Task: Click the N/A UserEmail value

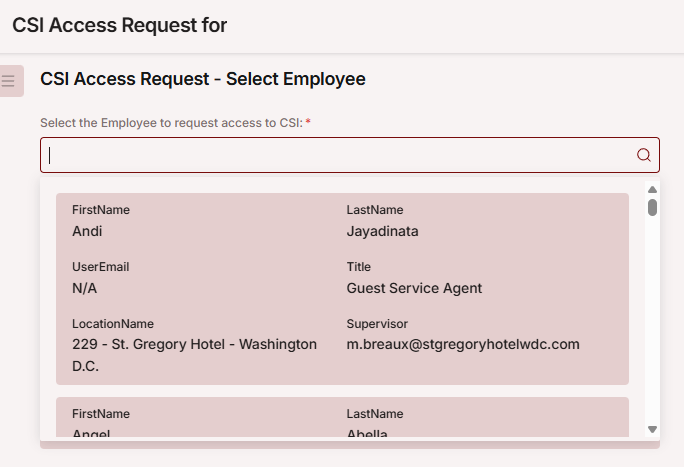Action: pos(85,288)
